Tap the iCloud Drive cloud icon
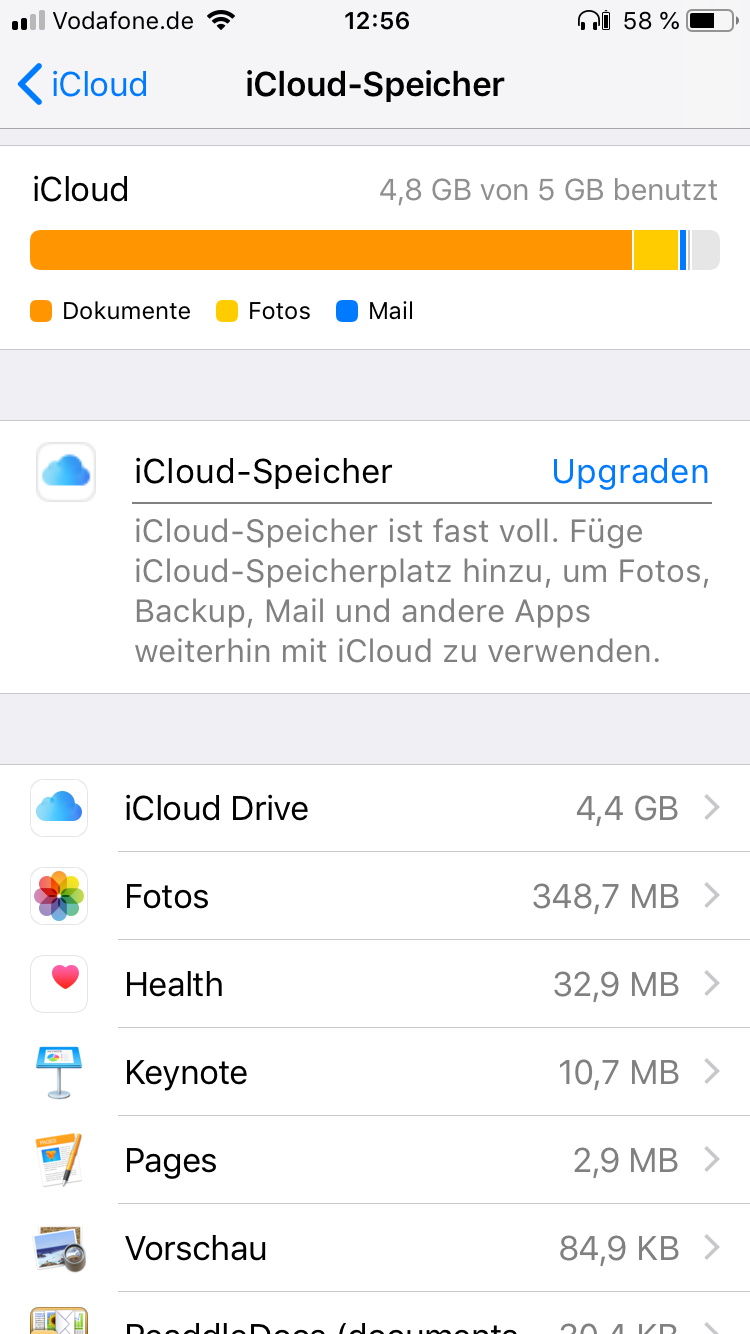750x1334 pixels. (x=59, y=808)
